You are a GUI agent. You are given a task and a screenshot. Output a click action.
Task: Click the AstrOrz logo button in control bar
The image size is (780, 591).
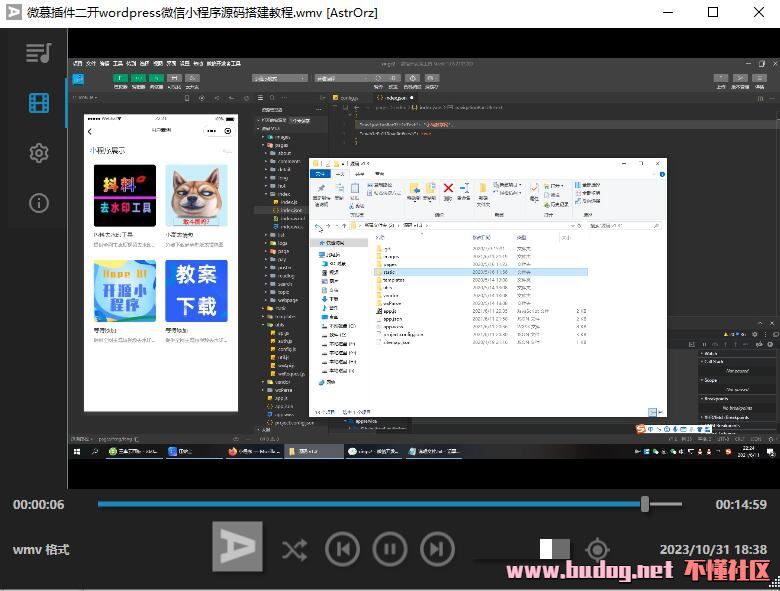237,546
